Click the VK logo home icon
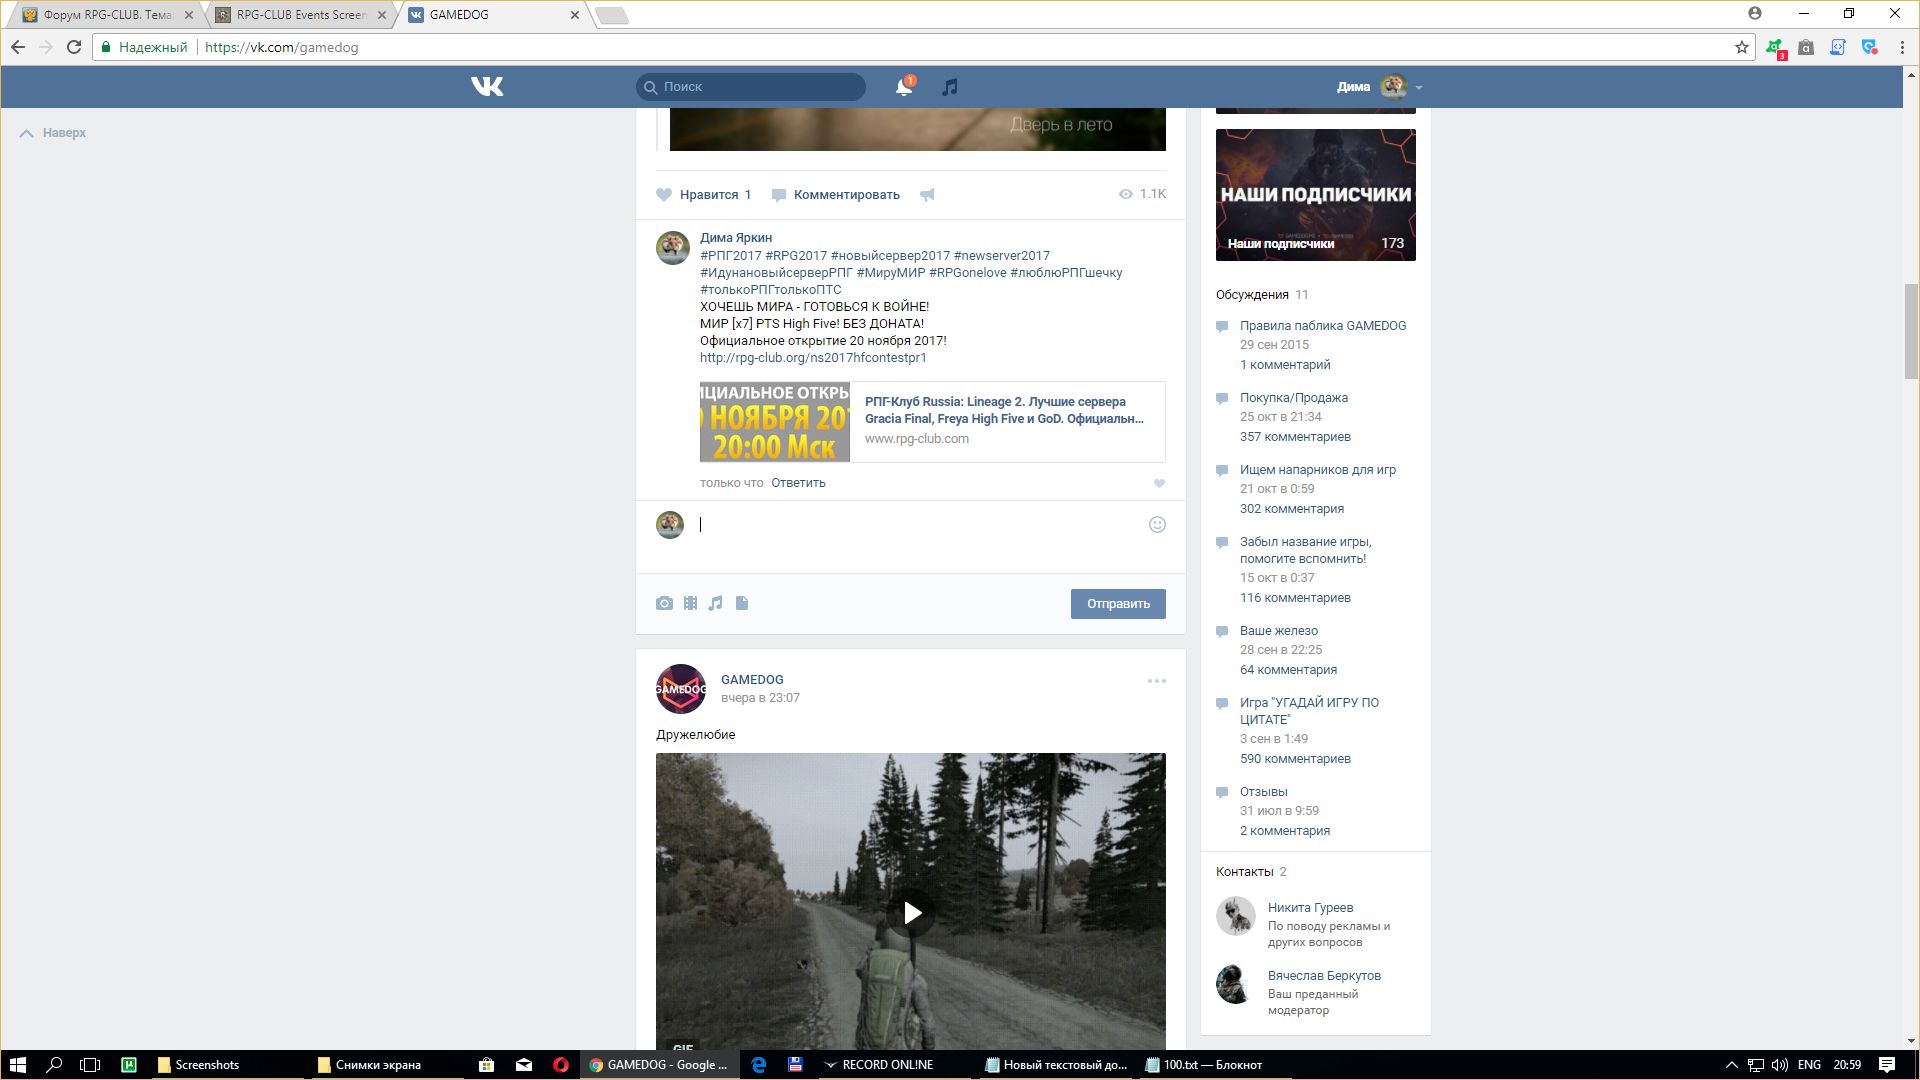1920x1080 pixels. click(x=487, y=87)
